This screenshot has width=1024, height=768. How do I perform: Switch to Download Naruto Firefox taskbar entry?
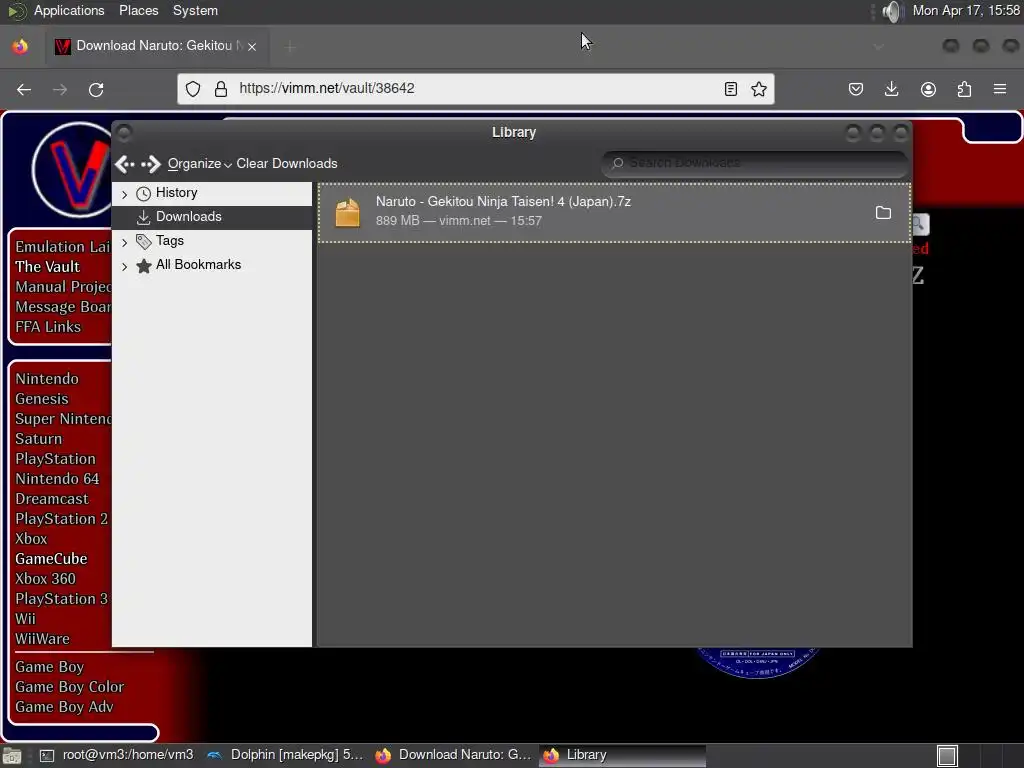point(453,755)
